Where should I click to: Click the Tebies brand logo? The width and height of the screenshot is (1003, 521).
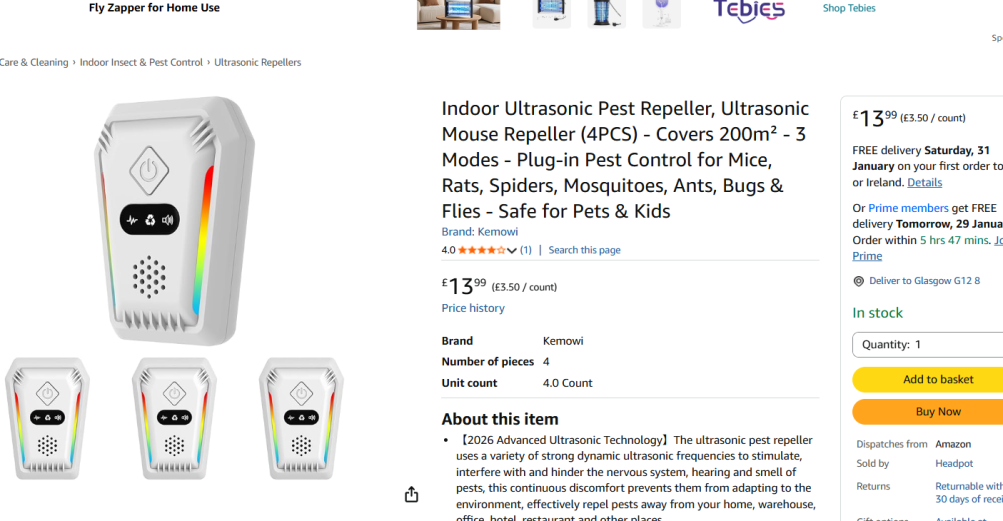748,11
